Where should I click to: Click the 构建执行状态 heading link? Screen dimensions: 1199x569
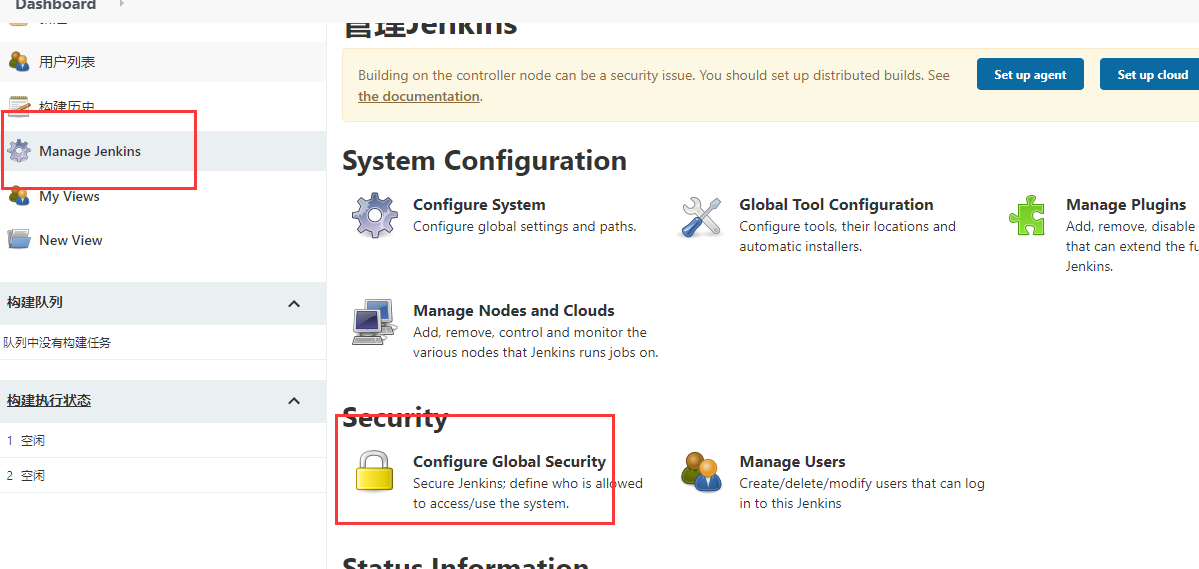pyautogui.click(x=49, y=400)
